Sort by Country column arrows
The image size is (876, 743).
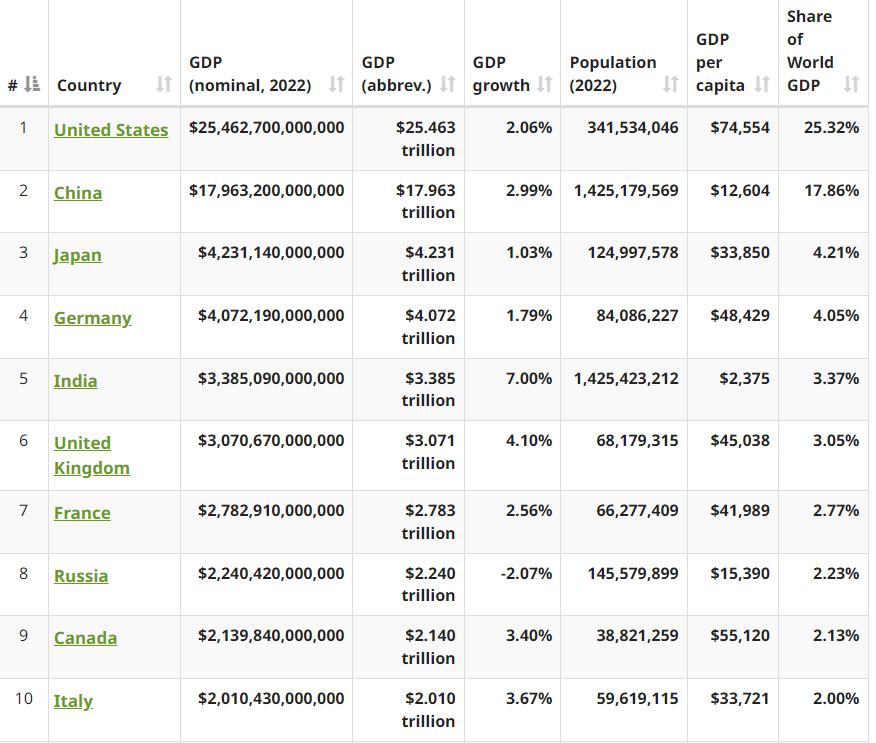pyautogui.click(x=164, y=85)
